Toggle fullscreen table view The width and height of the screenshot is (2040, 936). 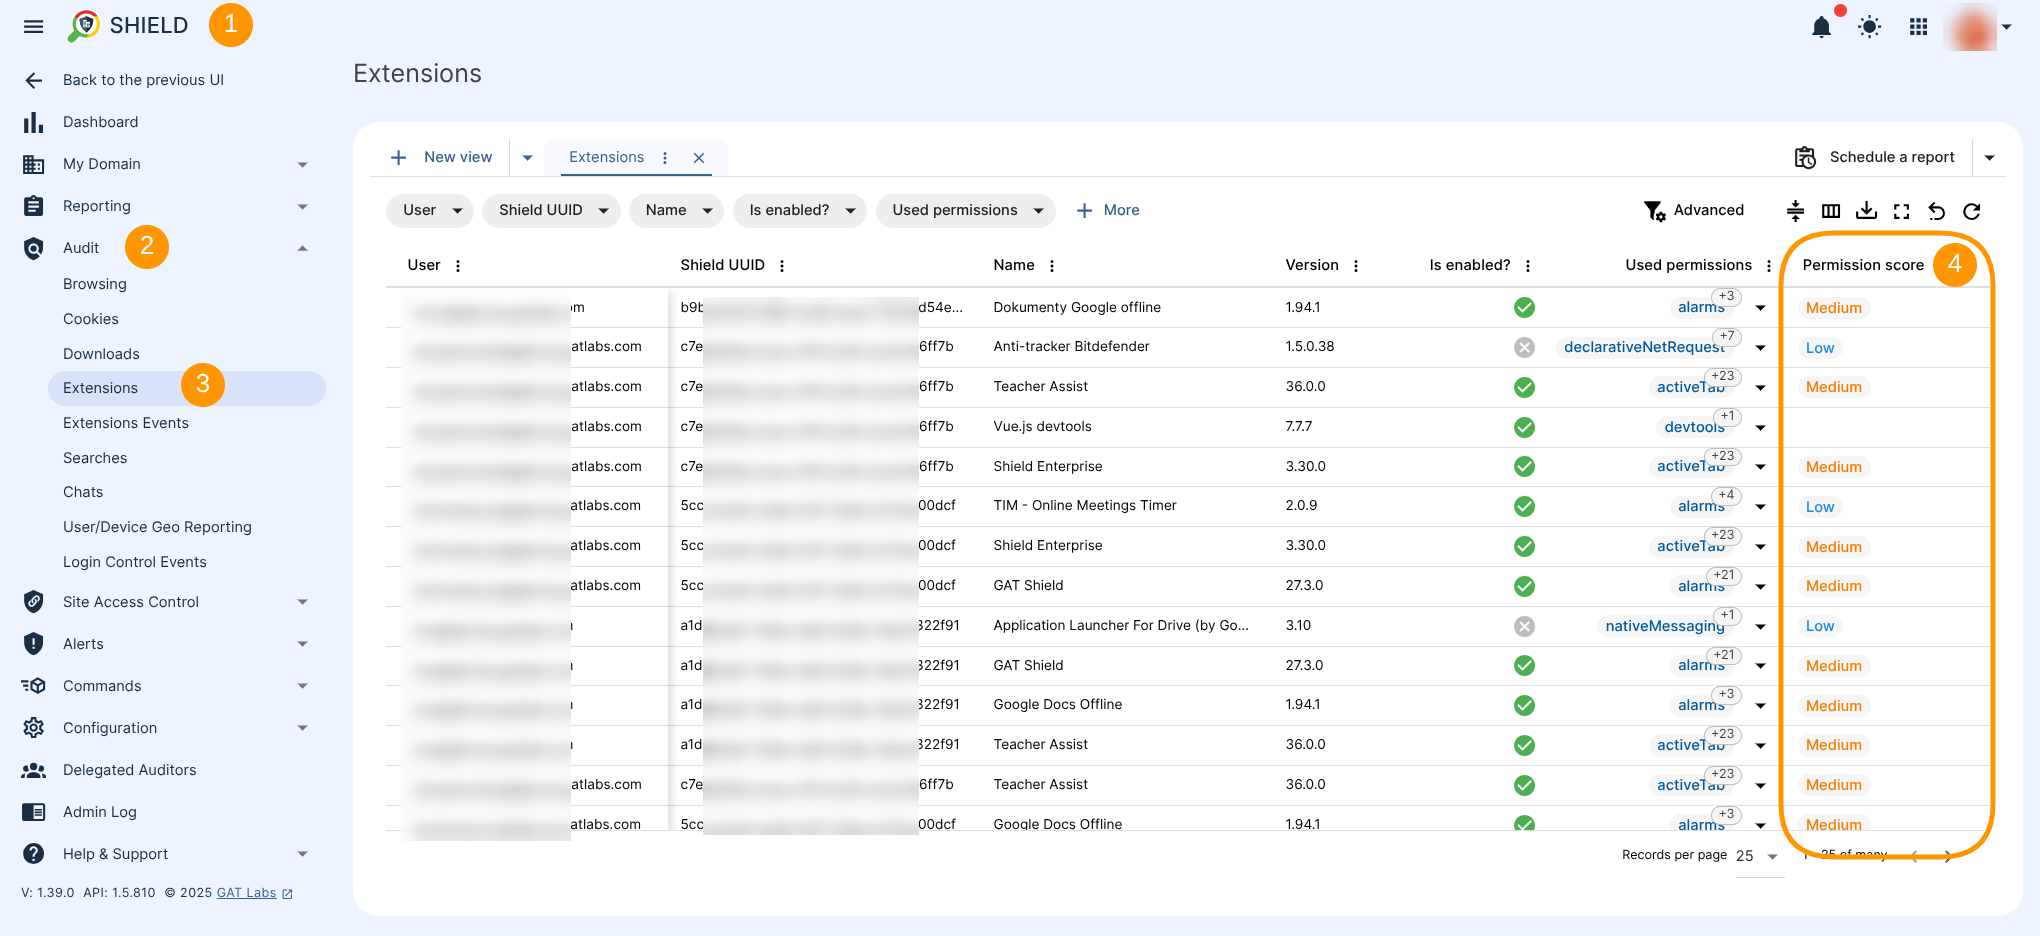click(x=1902, y=211)
